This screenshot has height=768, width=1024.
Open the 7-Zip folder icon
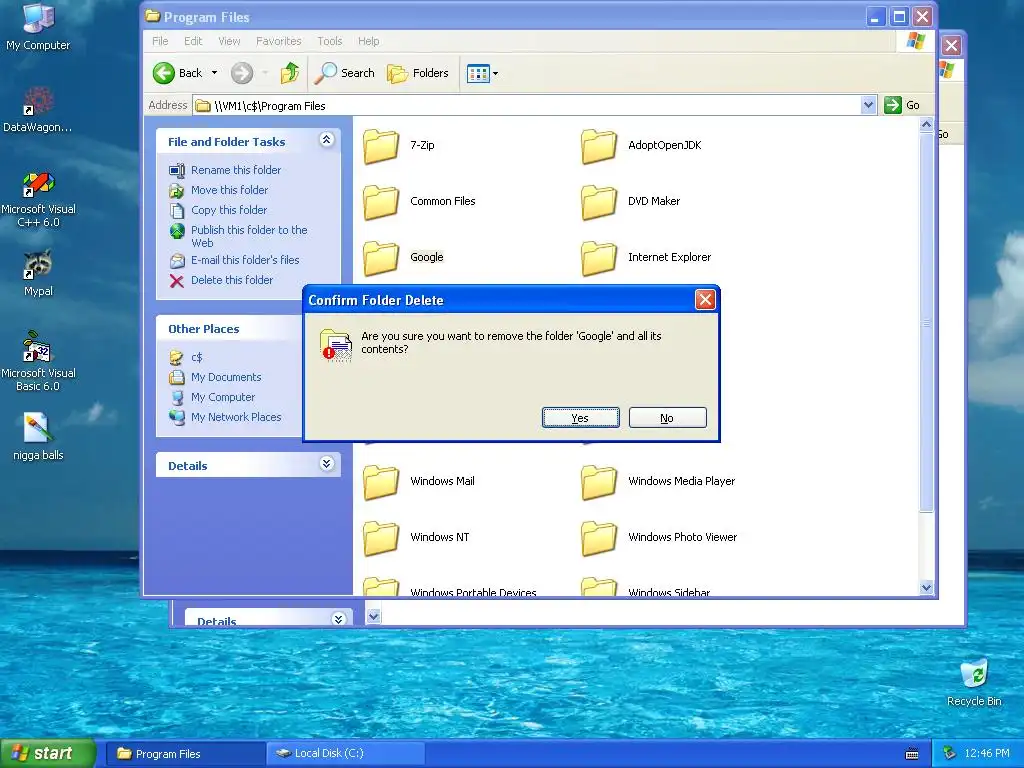pyautogui.click(x=381, y=146)
